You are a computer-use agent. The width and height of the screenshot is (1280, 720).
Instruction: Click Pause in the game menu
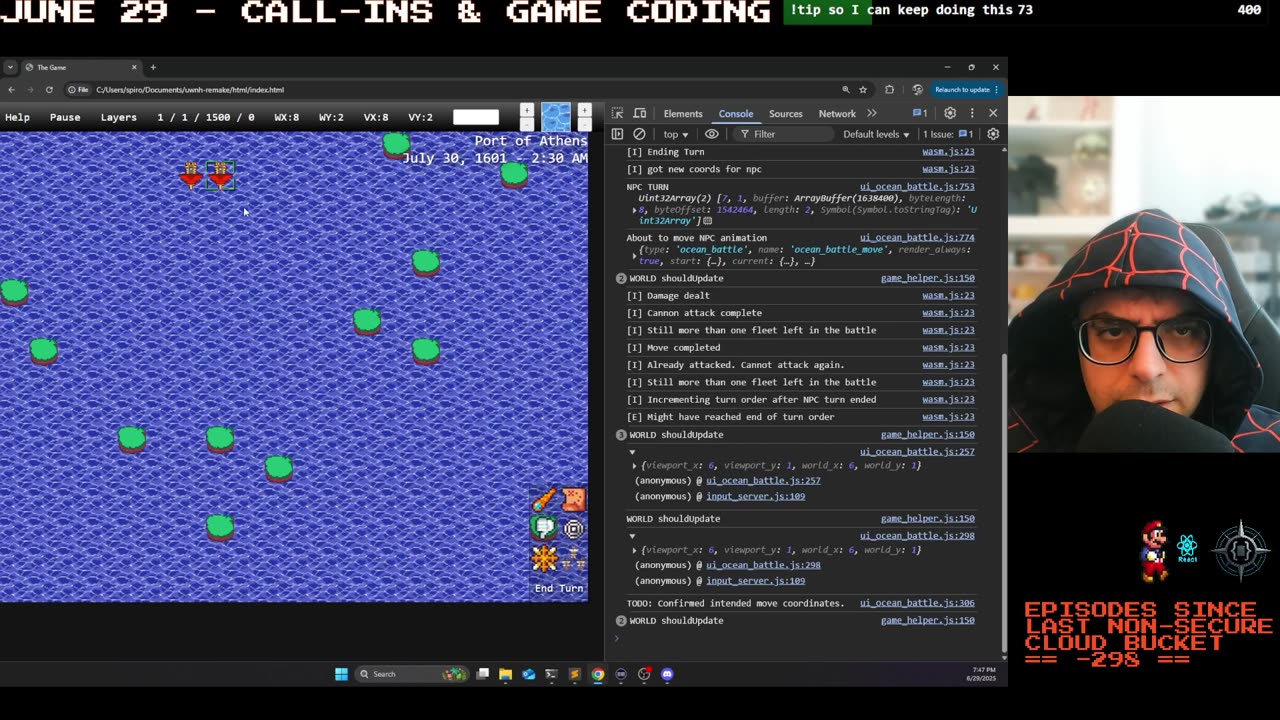(65, 117)
